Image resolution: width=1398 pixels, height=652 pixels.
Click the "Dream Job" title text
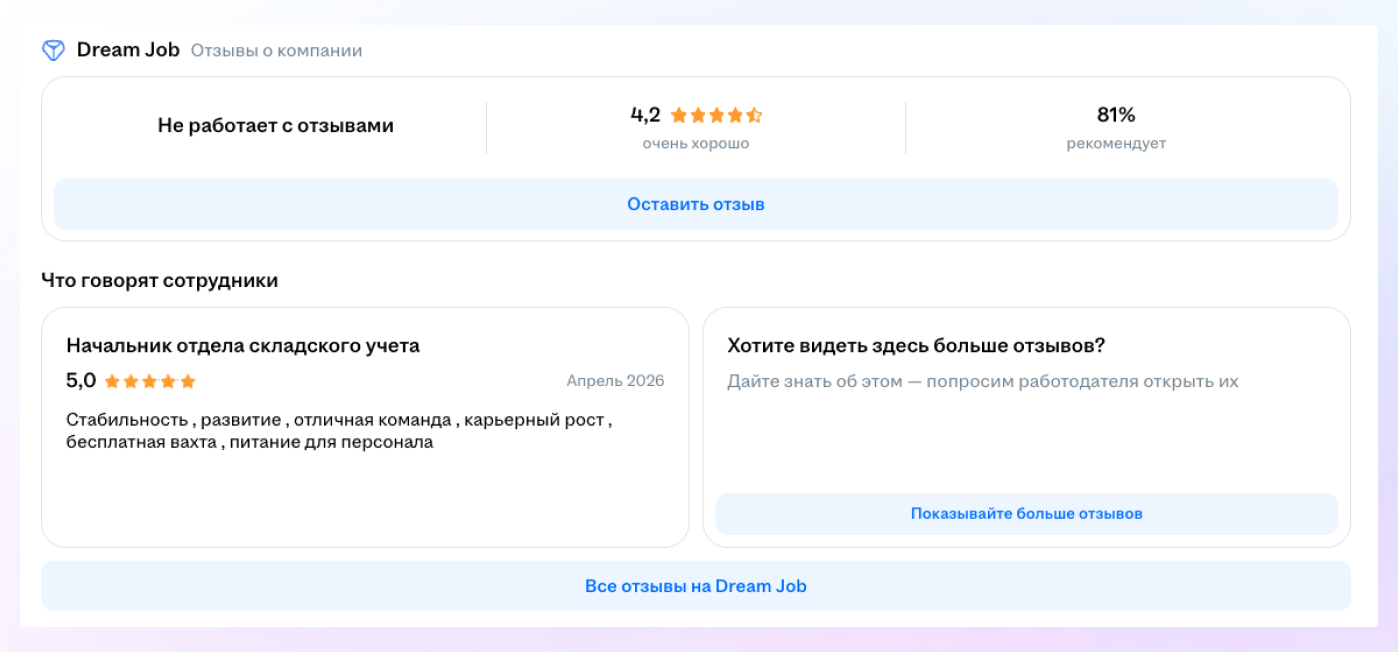point(128,50)
